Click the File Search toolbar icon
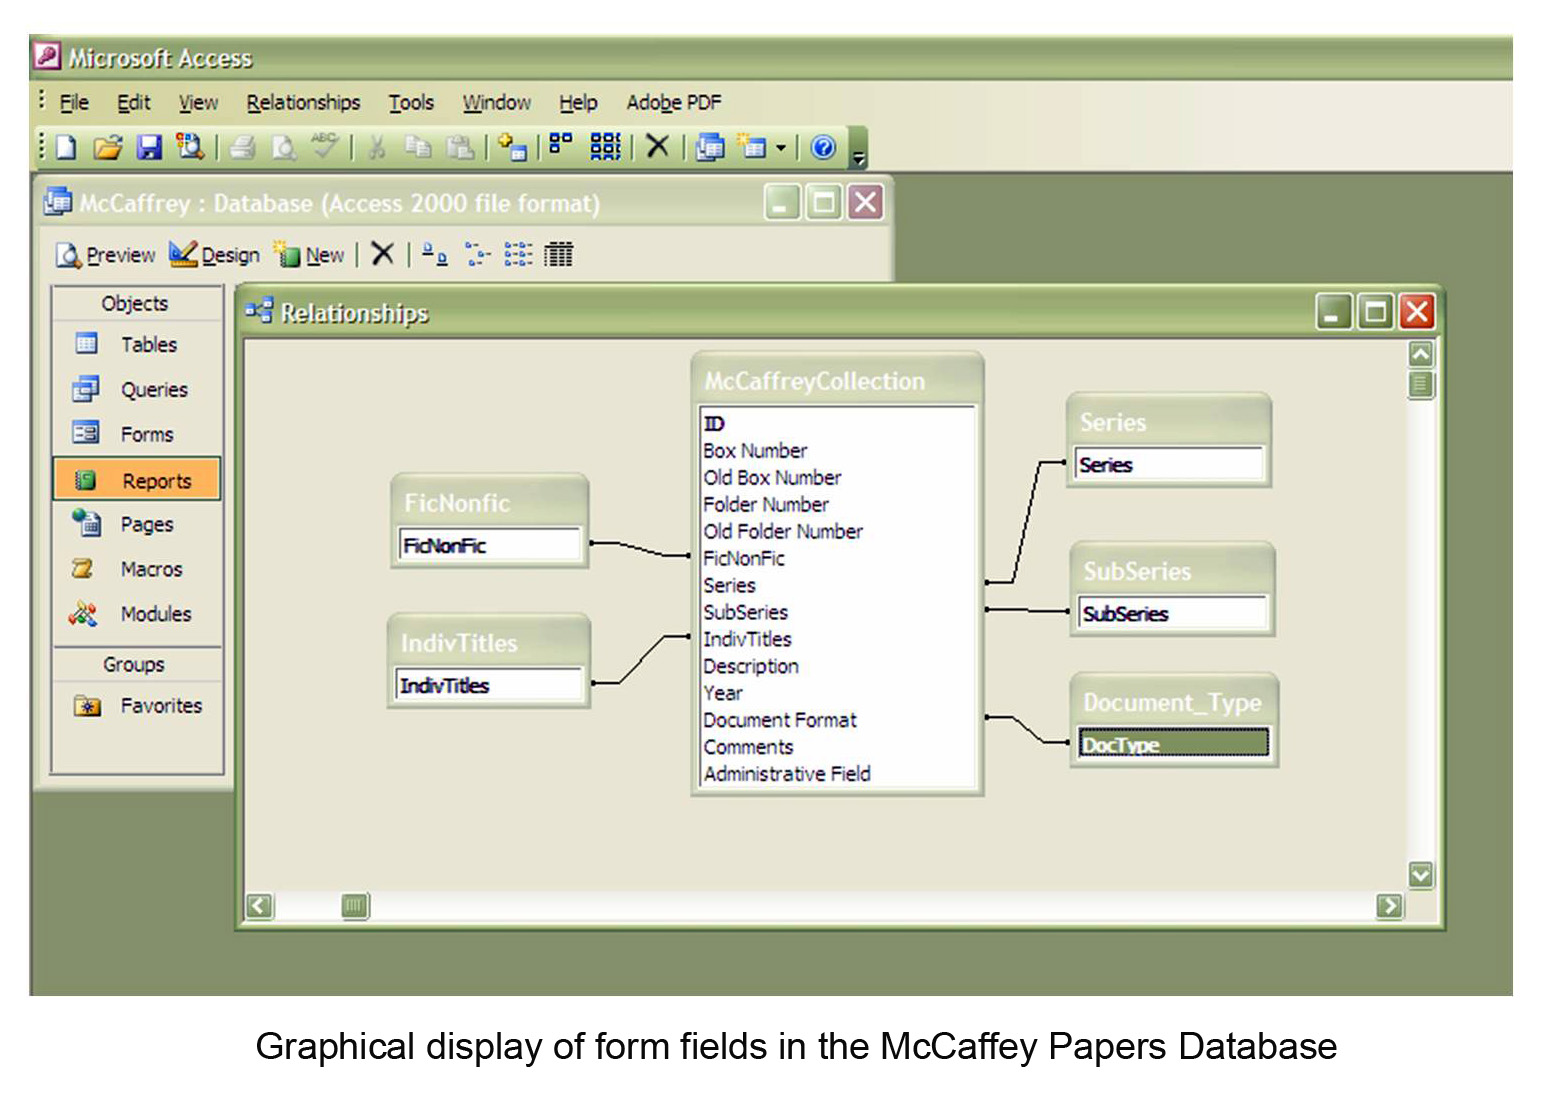The height and width of the screenshot is (1095, 1545). click(x=189, y=147)
